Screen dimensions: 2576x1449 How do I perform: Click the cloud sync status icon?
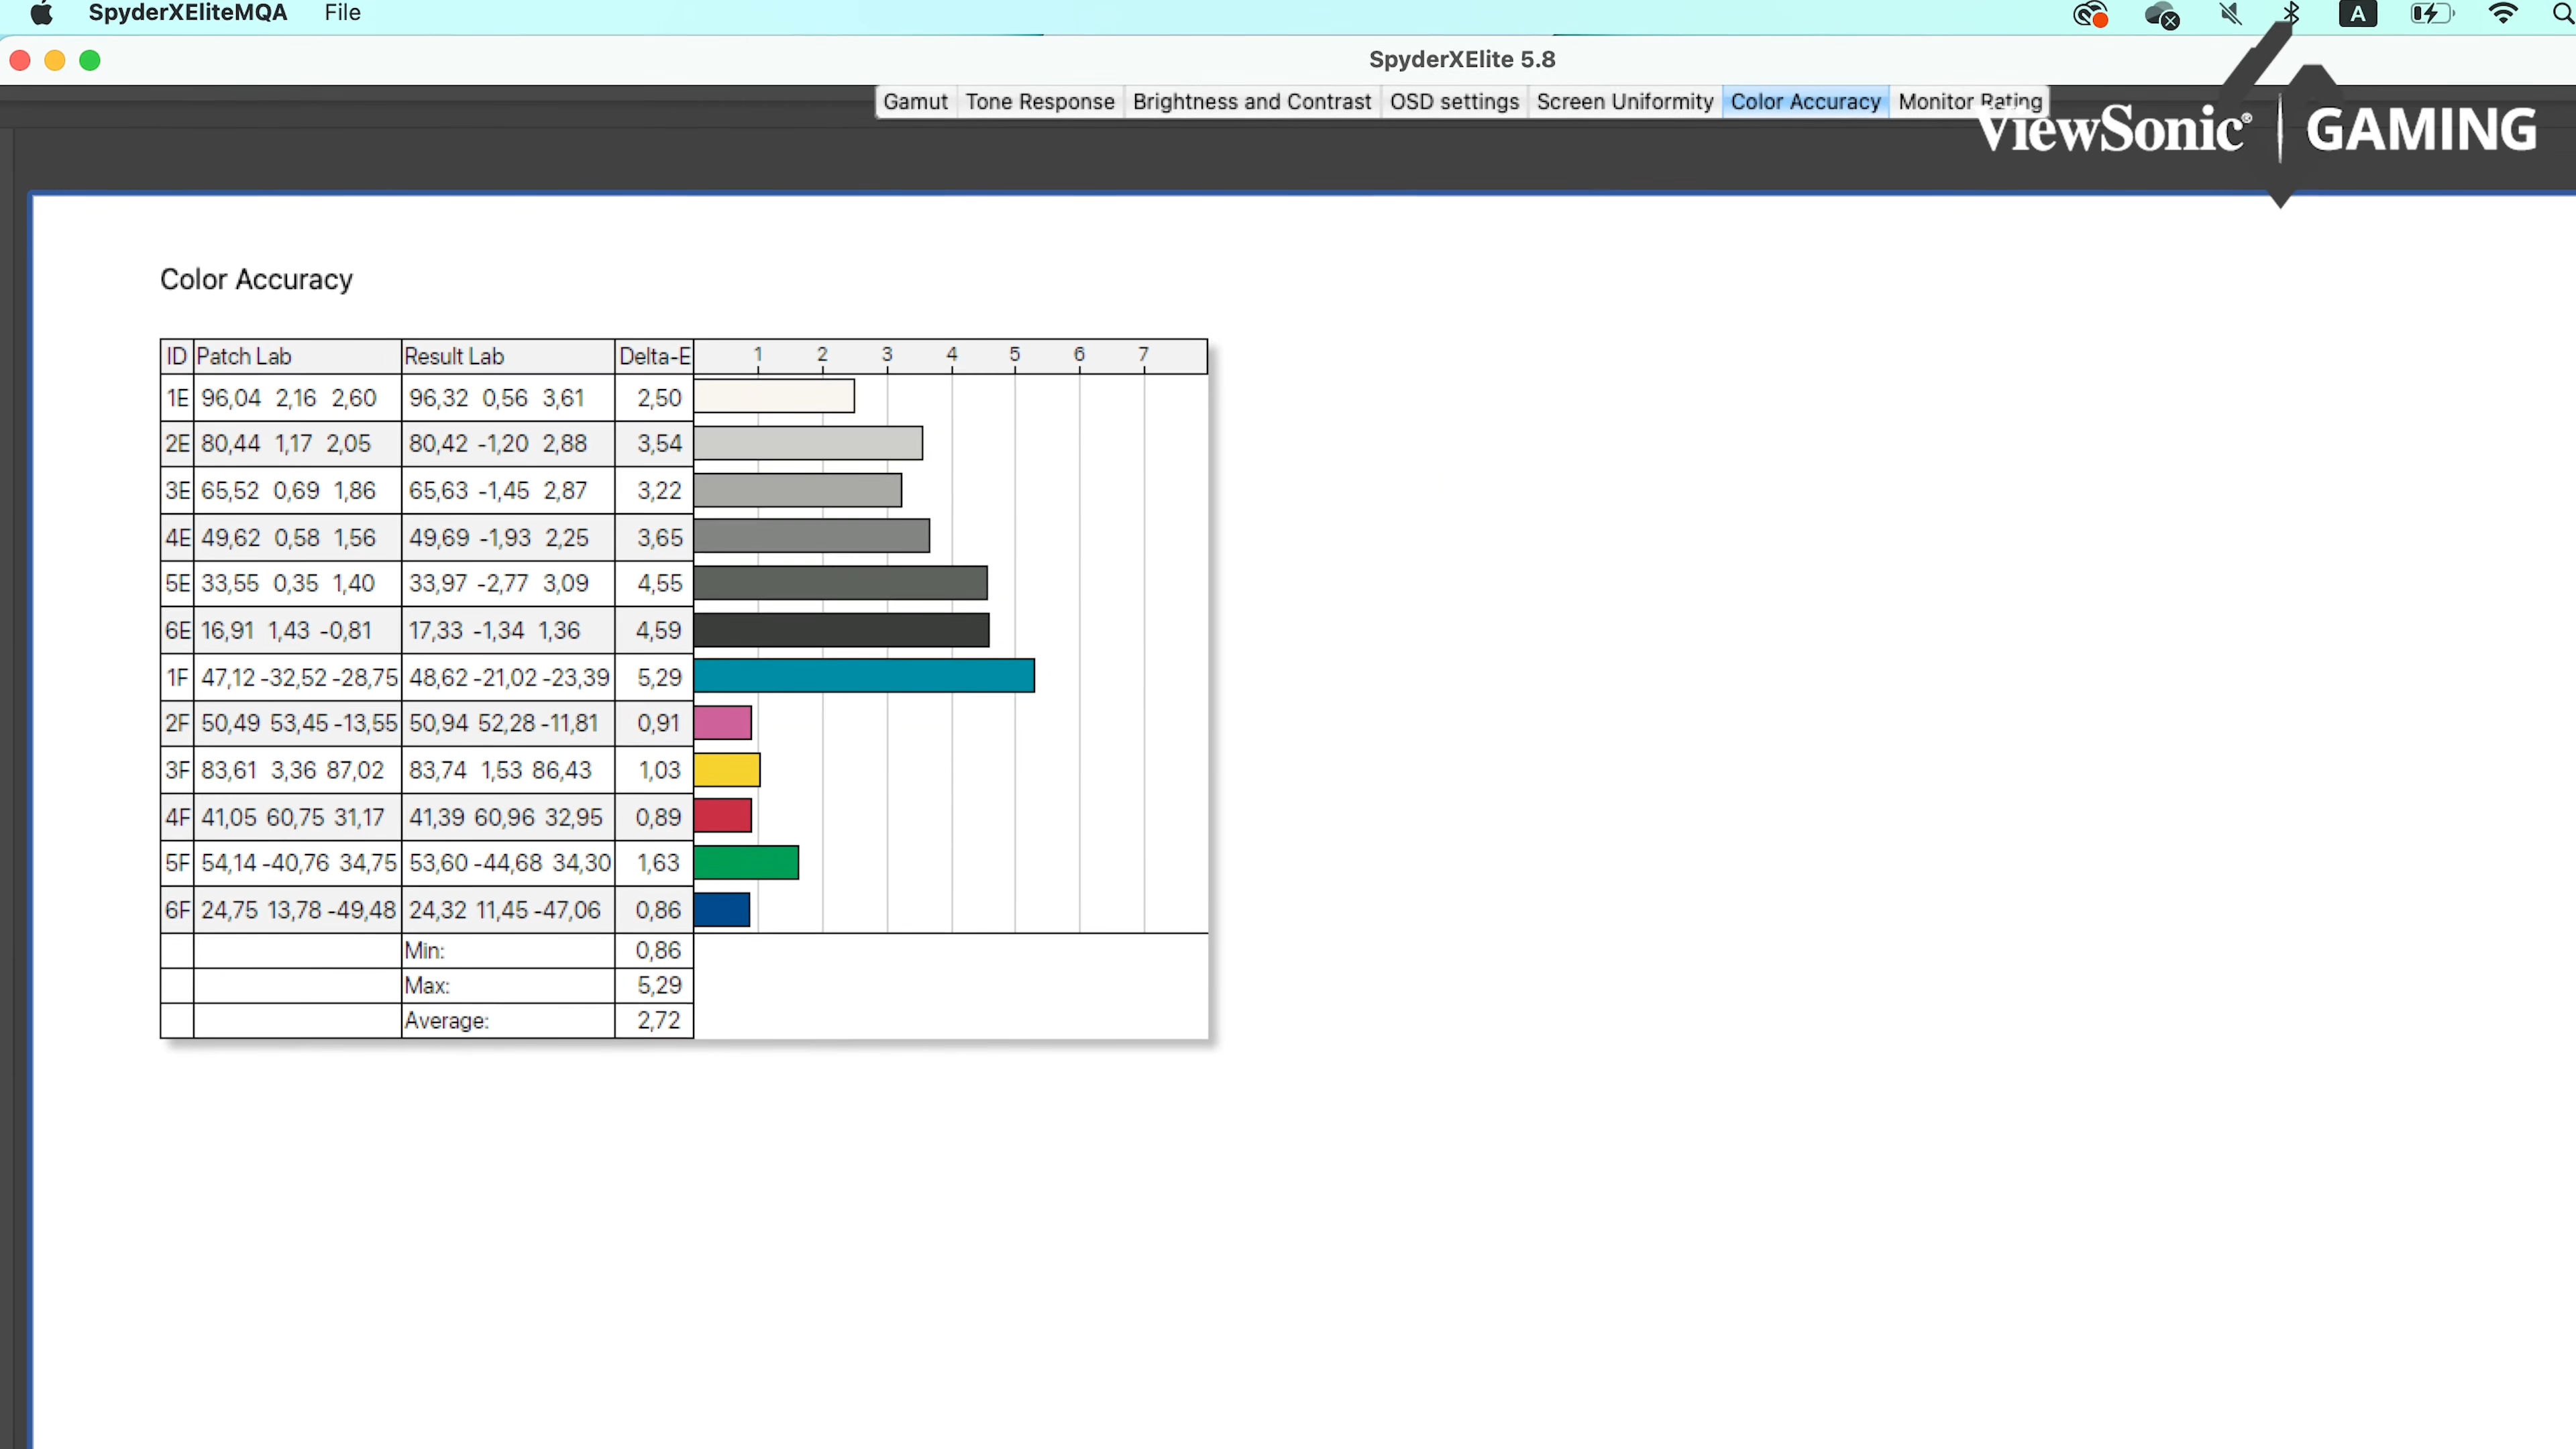2161,14
